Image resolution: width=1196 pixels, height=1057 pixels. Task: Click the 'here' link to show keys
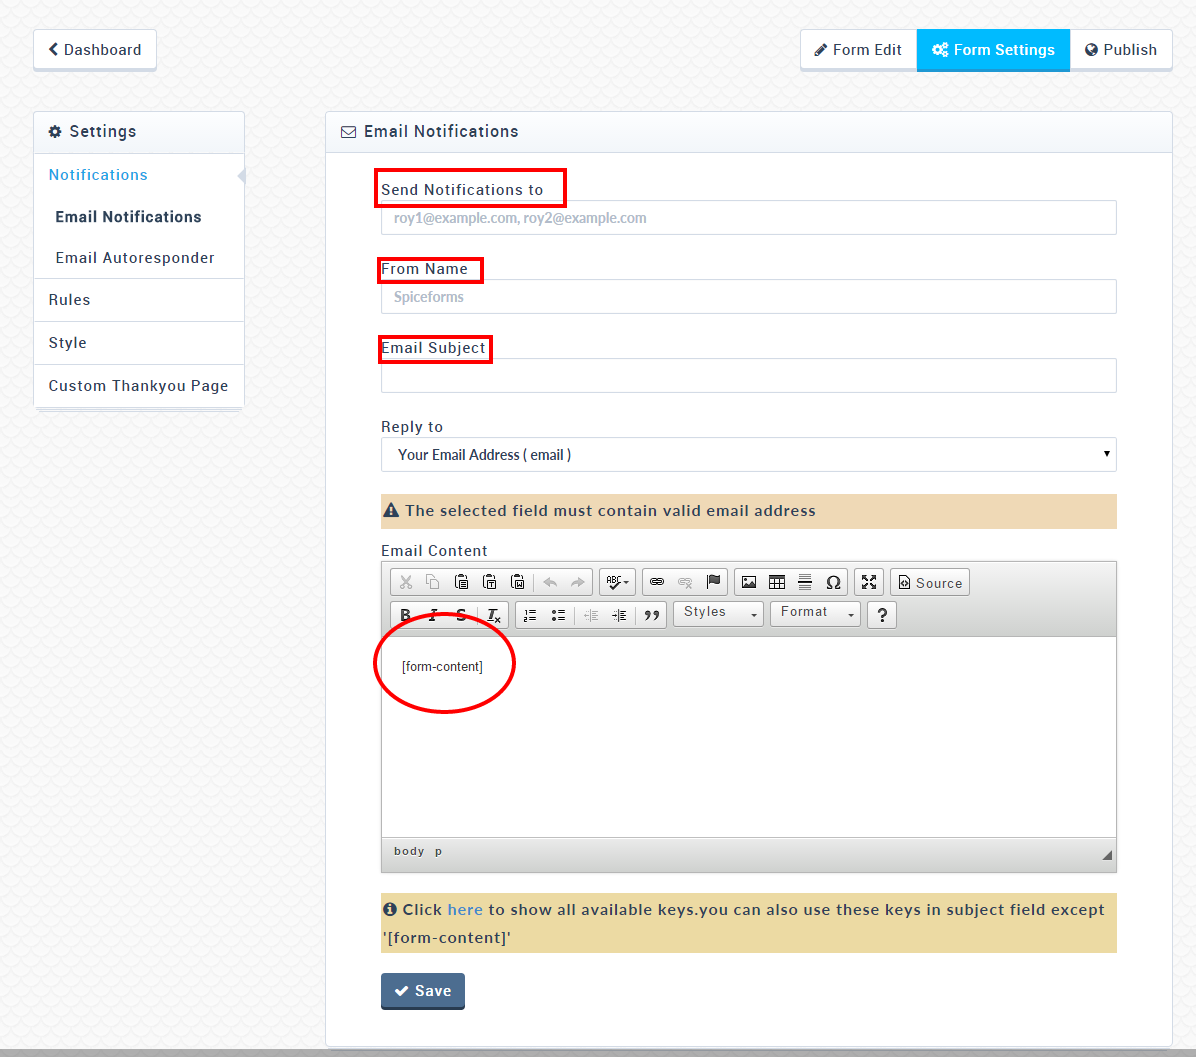pos(465,910)
